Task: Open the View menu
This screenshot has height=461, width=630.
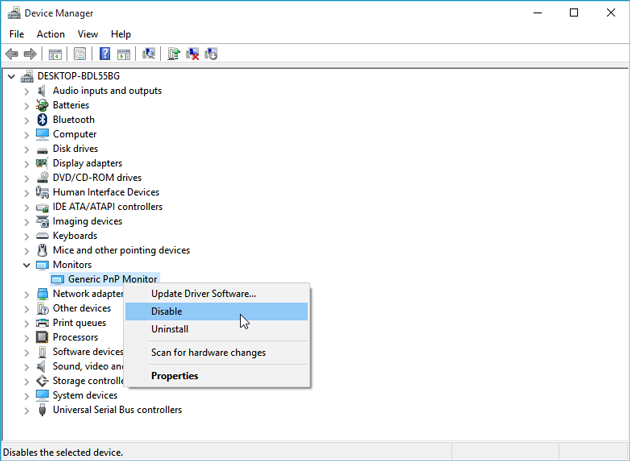Action: click(x=88, y=34)
